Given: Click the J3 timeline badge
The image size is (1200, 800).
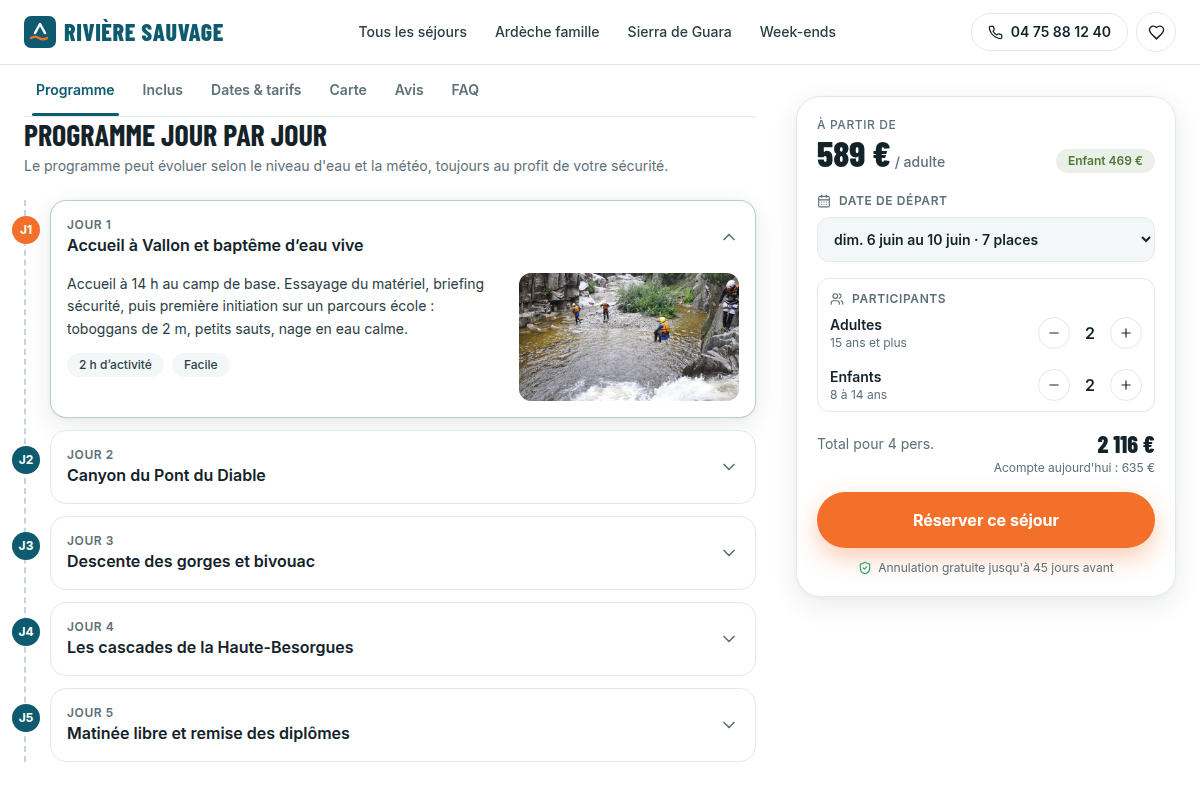Looking at the screenshot, I should click(26, 546).
